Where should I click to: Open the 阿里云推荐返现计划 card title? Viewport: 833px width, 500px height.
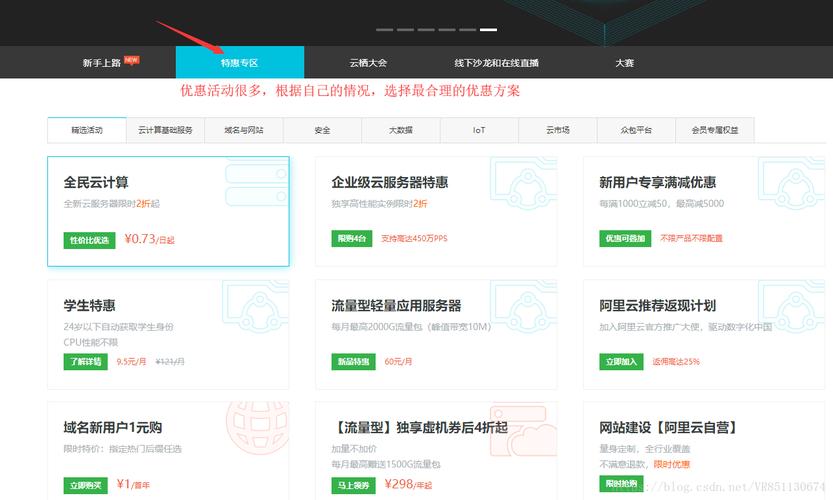pos(658,306)
